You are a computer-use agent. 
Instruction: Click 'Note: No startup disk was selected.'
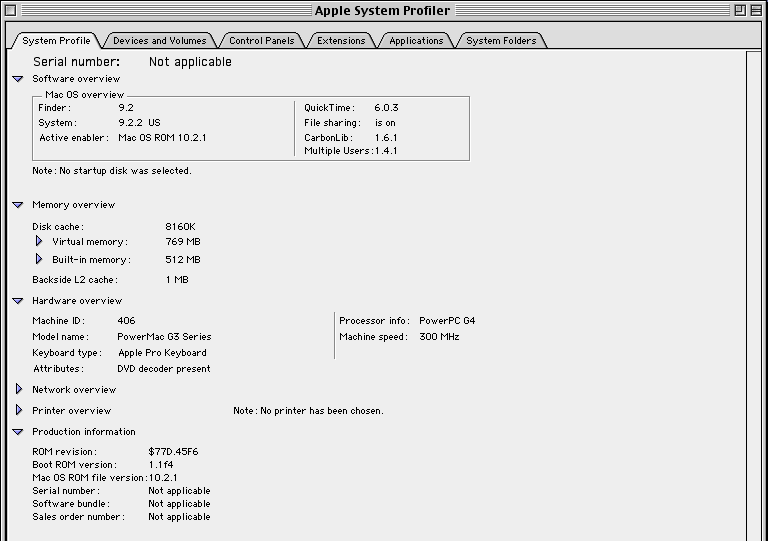(x=112, y=171)
